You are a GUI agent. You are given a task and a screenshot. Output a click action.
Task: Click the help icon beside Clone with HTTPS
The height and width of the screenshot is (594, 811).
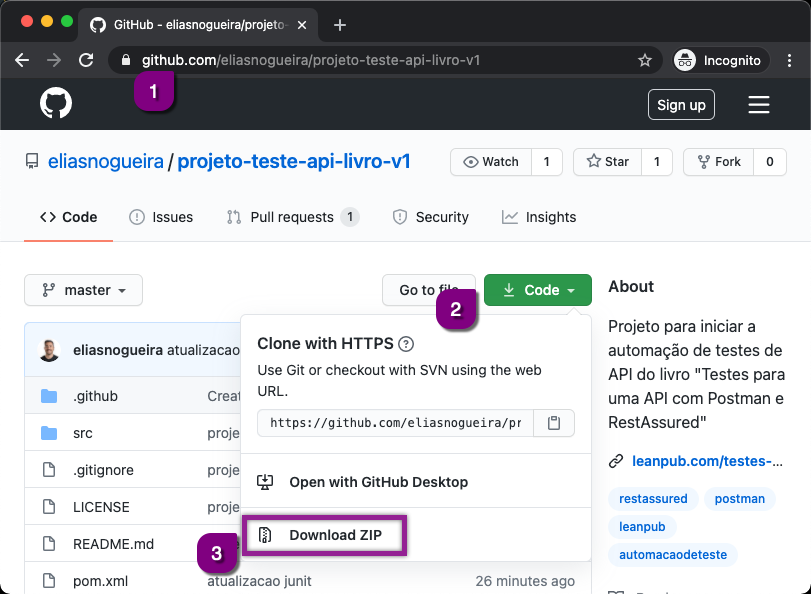coord(406,344)
